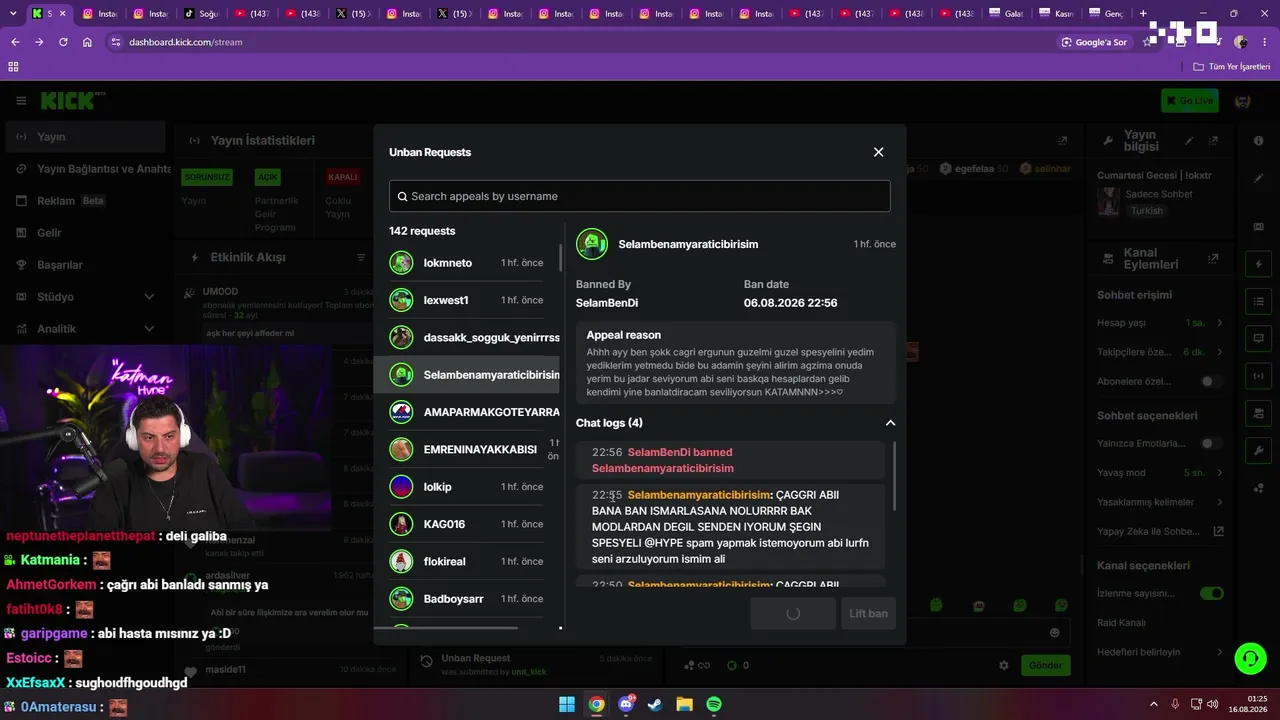Open Tüm Yer İşaretleri bookmarks folder
Image resolution: width=1280 pixels, height=720 pixels.
click(1231, 67)
